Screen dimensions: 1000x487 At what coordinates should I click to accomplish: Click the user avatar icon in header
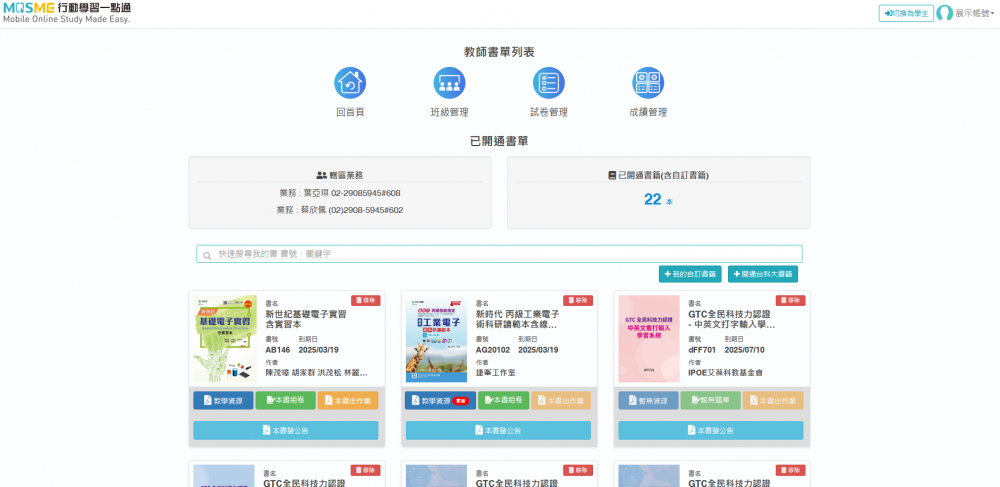pyautogui.click(x=944, y=13)
